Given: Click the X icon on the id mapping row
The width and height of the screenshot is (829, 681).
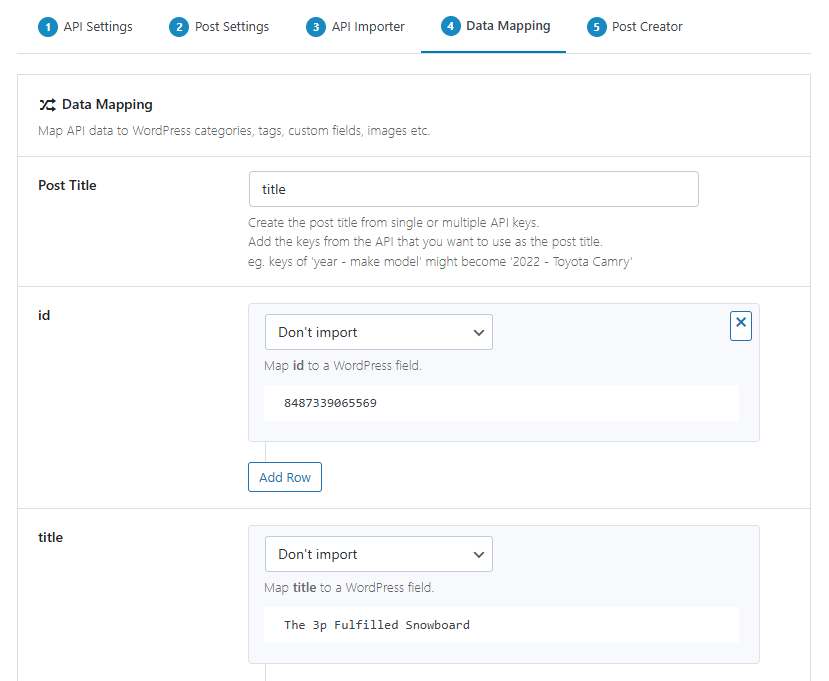Looking at the screenshot, I should click(x=740, y=325).
